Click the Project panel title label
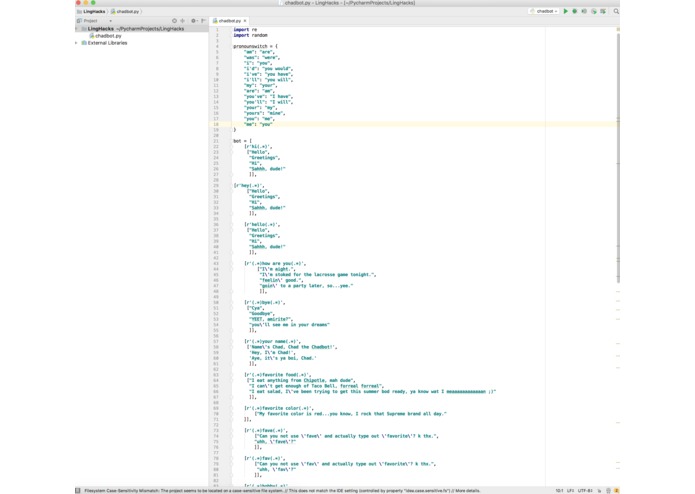The height and width of the screenshot is (494, 695). point(90,21)
